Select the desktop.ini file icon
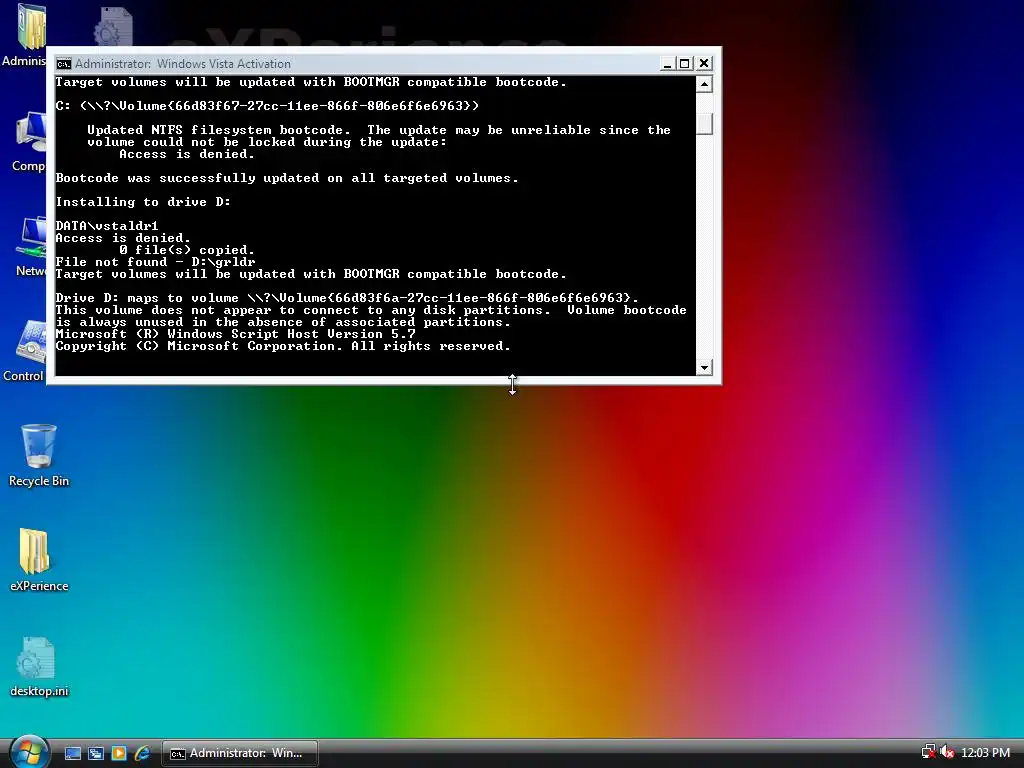Viewport: 1024px width, 768px height. click(x=39, y=667)
